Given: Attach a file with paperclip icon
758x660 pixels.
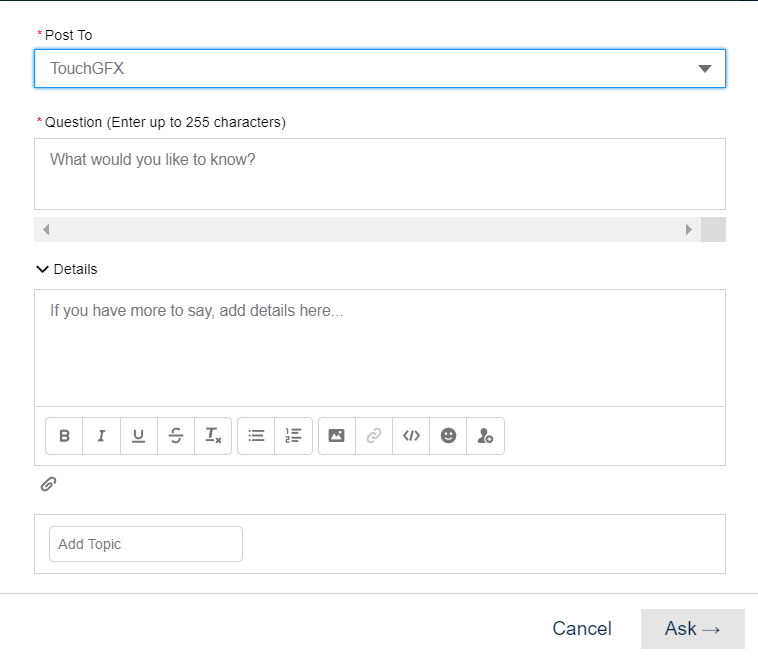Looking at the screenshot, I should click(x=48, y=484).
